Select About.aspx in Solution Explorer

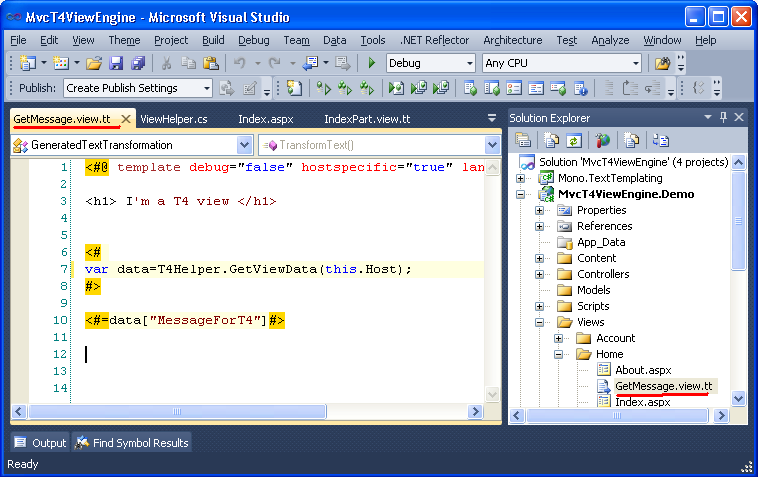coord(643,370)
